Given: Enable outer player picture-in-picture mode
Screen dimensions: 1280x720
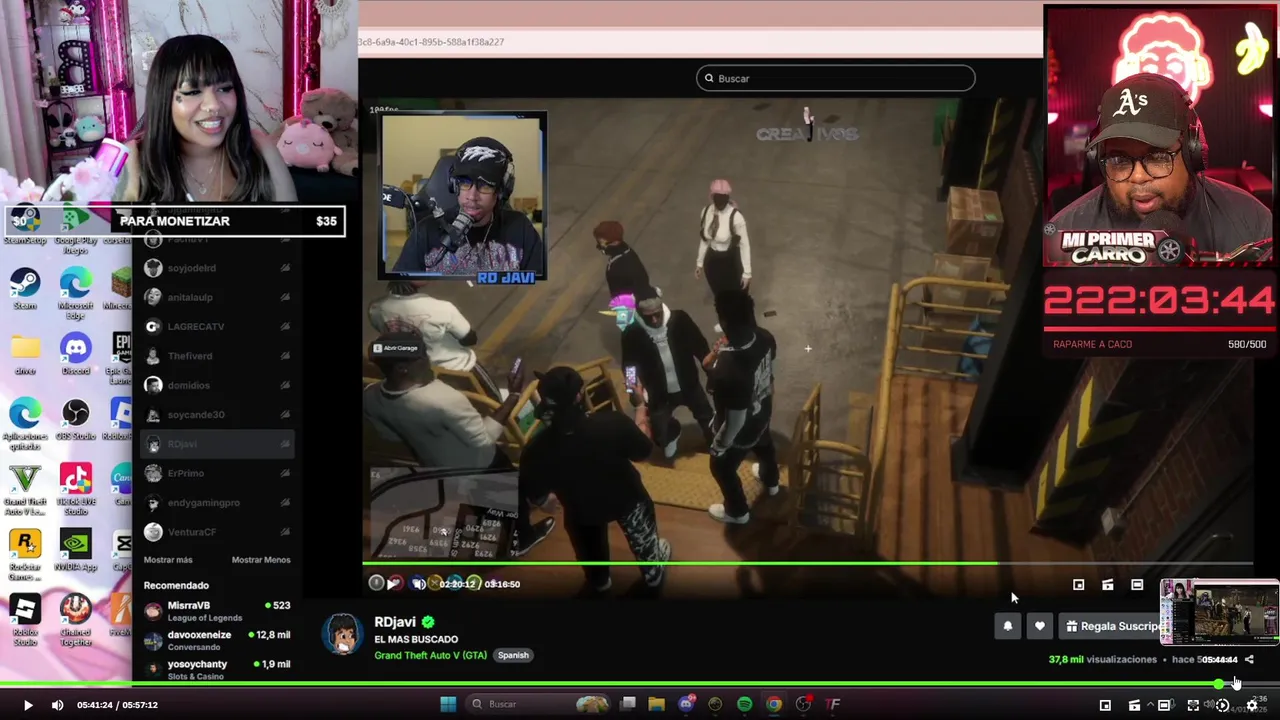Looking at the screenshot, I should [x=1105, y=705].
